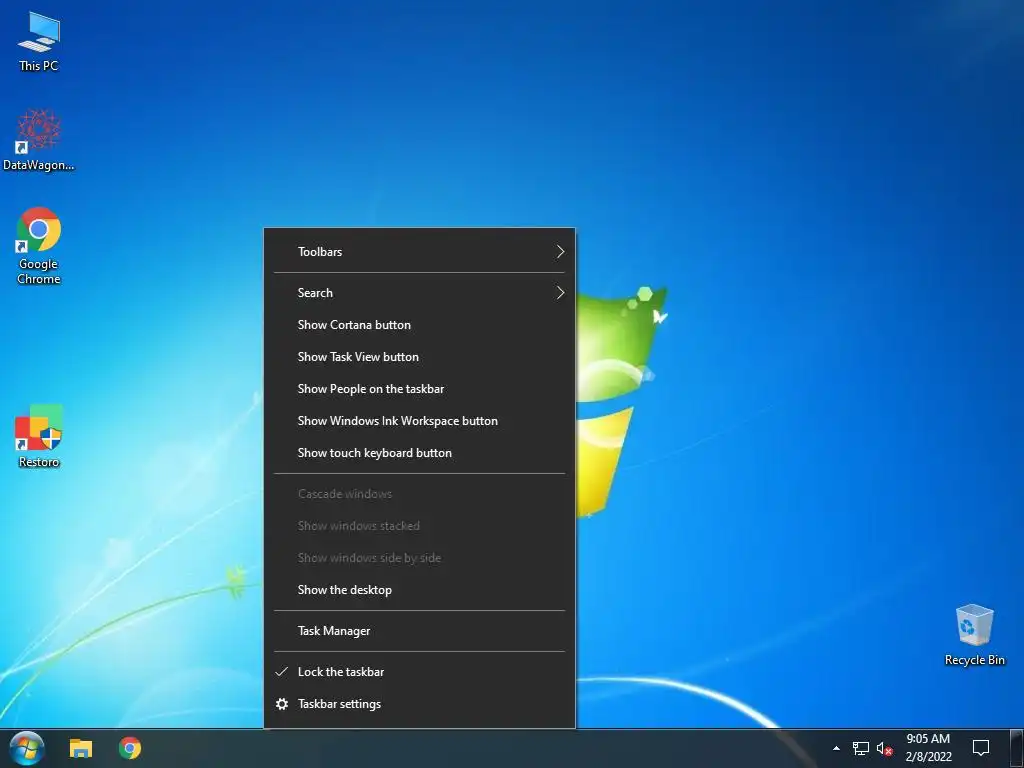Viewport: 1024px width, 768px height.
Task: Open the This PC desktop icon
Action: (39, 41)
